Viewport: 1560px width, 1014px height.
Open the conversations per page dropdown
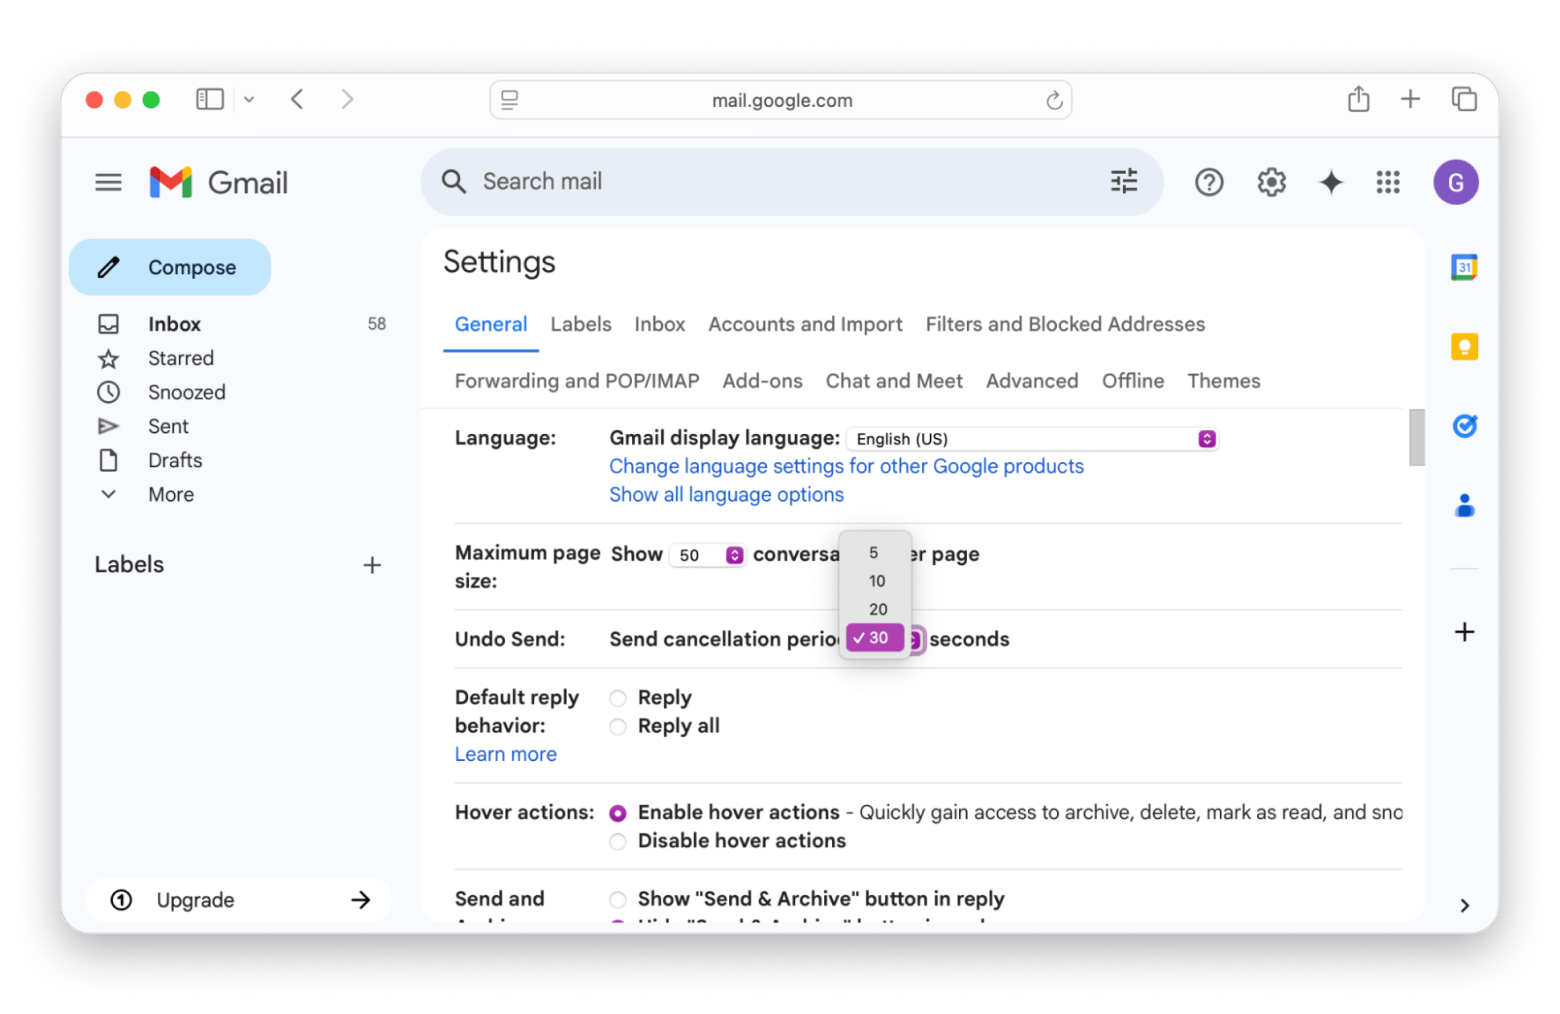pyautogui.click(x=708, y=555)
